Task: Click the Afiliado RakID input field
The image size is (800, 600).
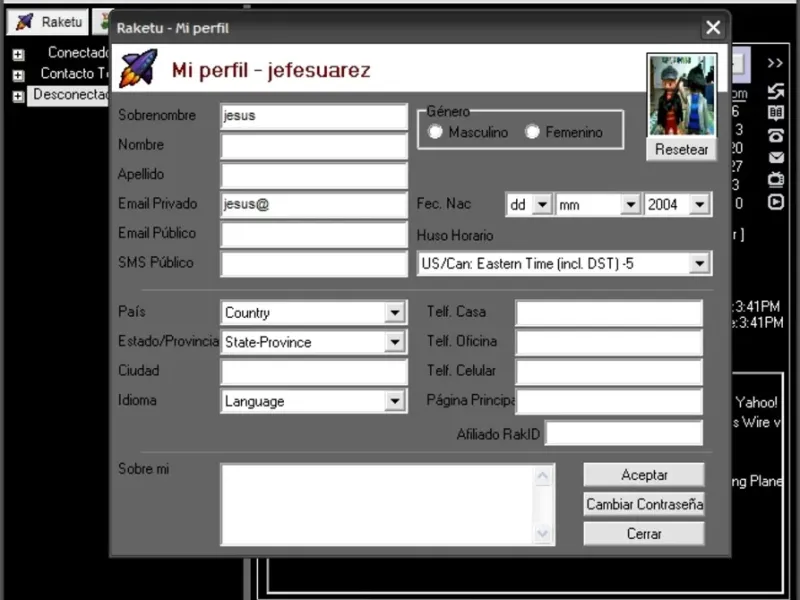Action: [x=624, y=434]
